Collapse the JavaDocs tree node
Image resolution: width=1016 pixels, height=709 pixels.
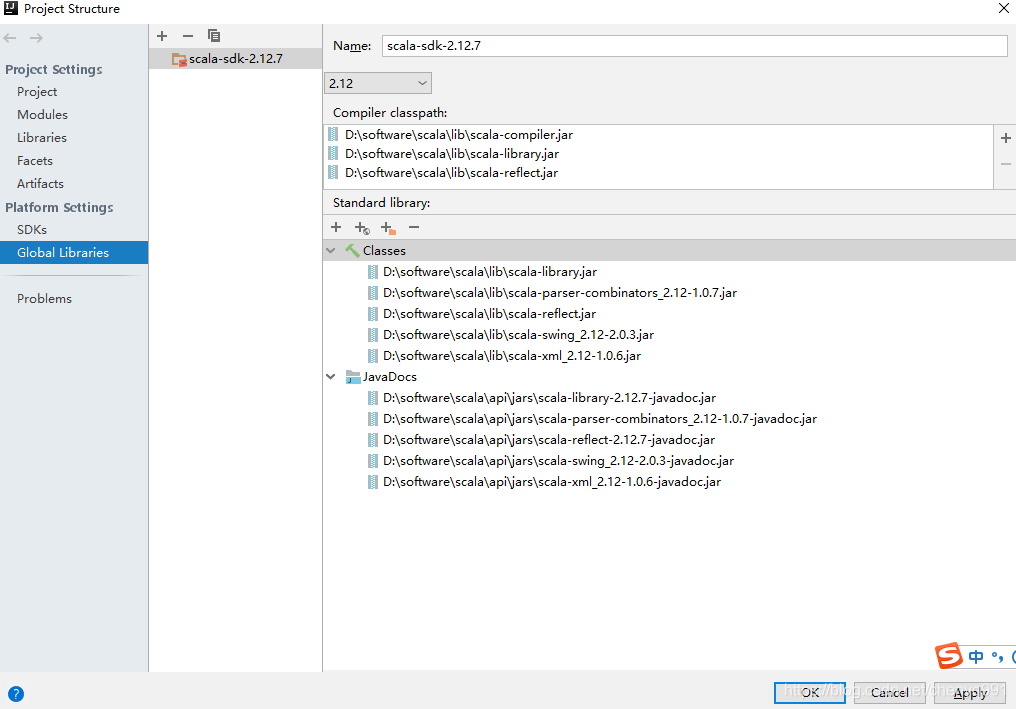point(331,377)
